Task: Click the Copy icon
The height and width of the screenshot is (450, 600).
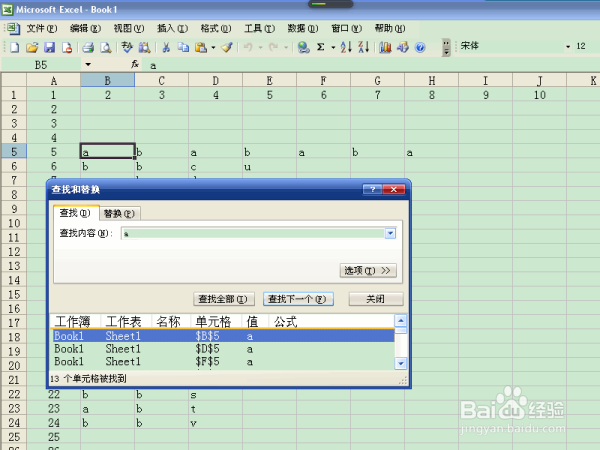Action: tap(183, 47)
